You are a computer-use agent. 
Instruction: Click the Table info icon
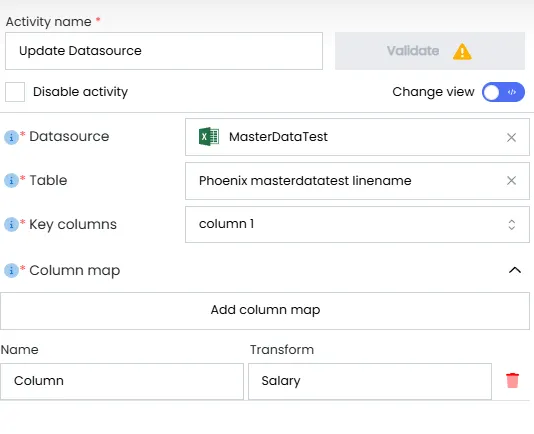(x=11, y=181)
